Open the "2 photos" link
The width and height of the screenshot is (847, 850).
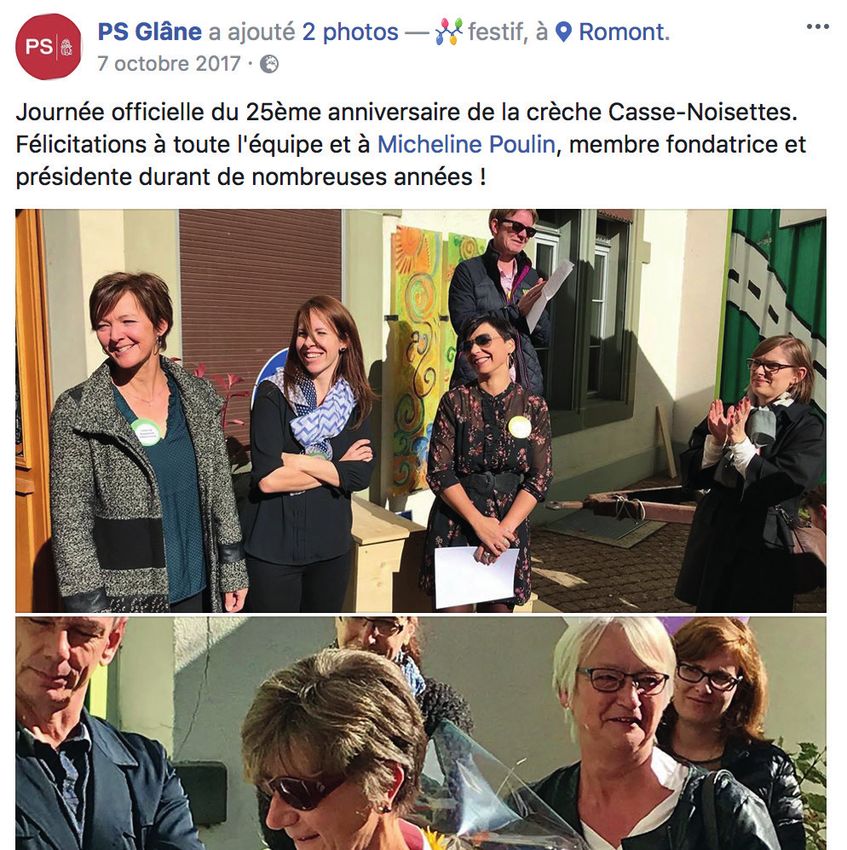(x=350, y=32)
